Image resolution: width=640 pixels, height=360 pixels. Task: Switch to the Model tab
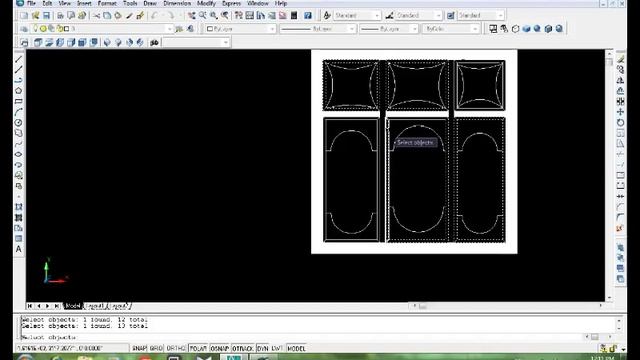point(73,306)
